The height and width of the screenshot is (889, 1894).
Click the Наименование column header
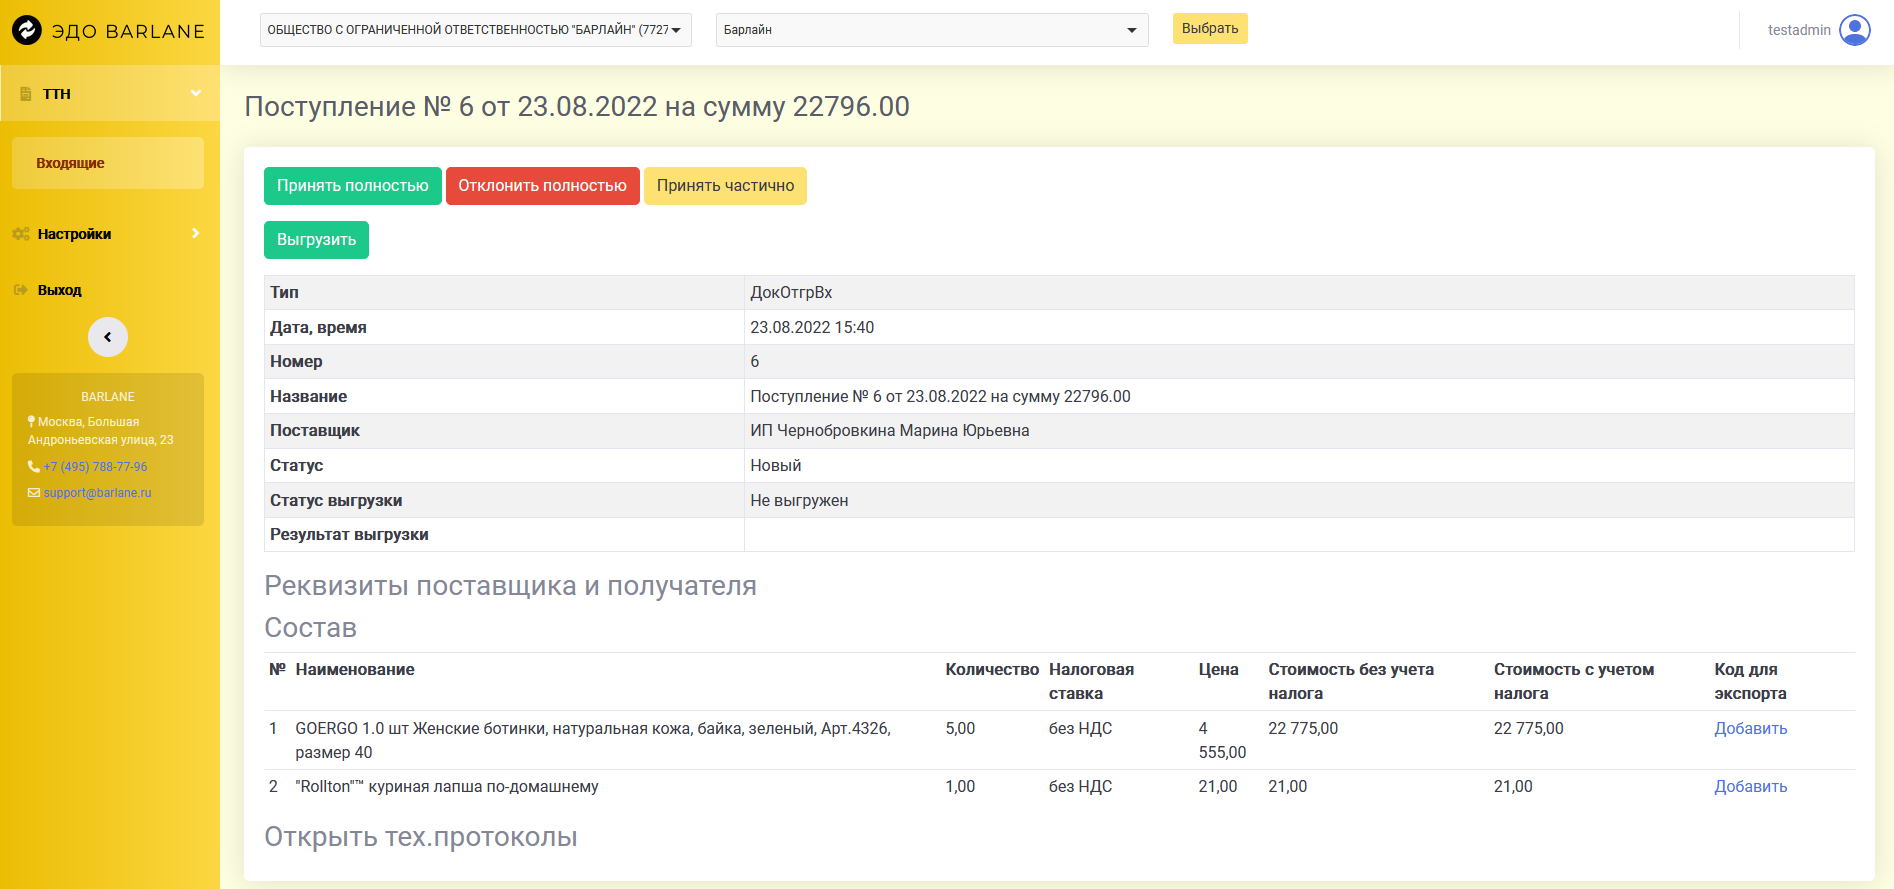(355, 670)
